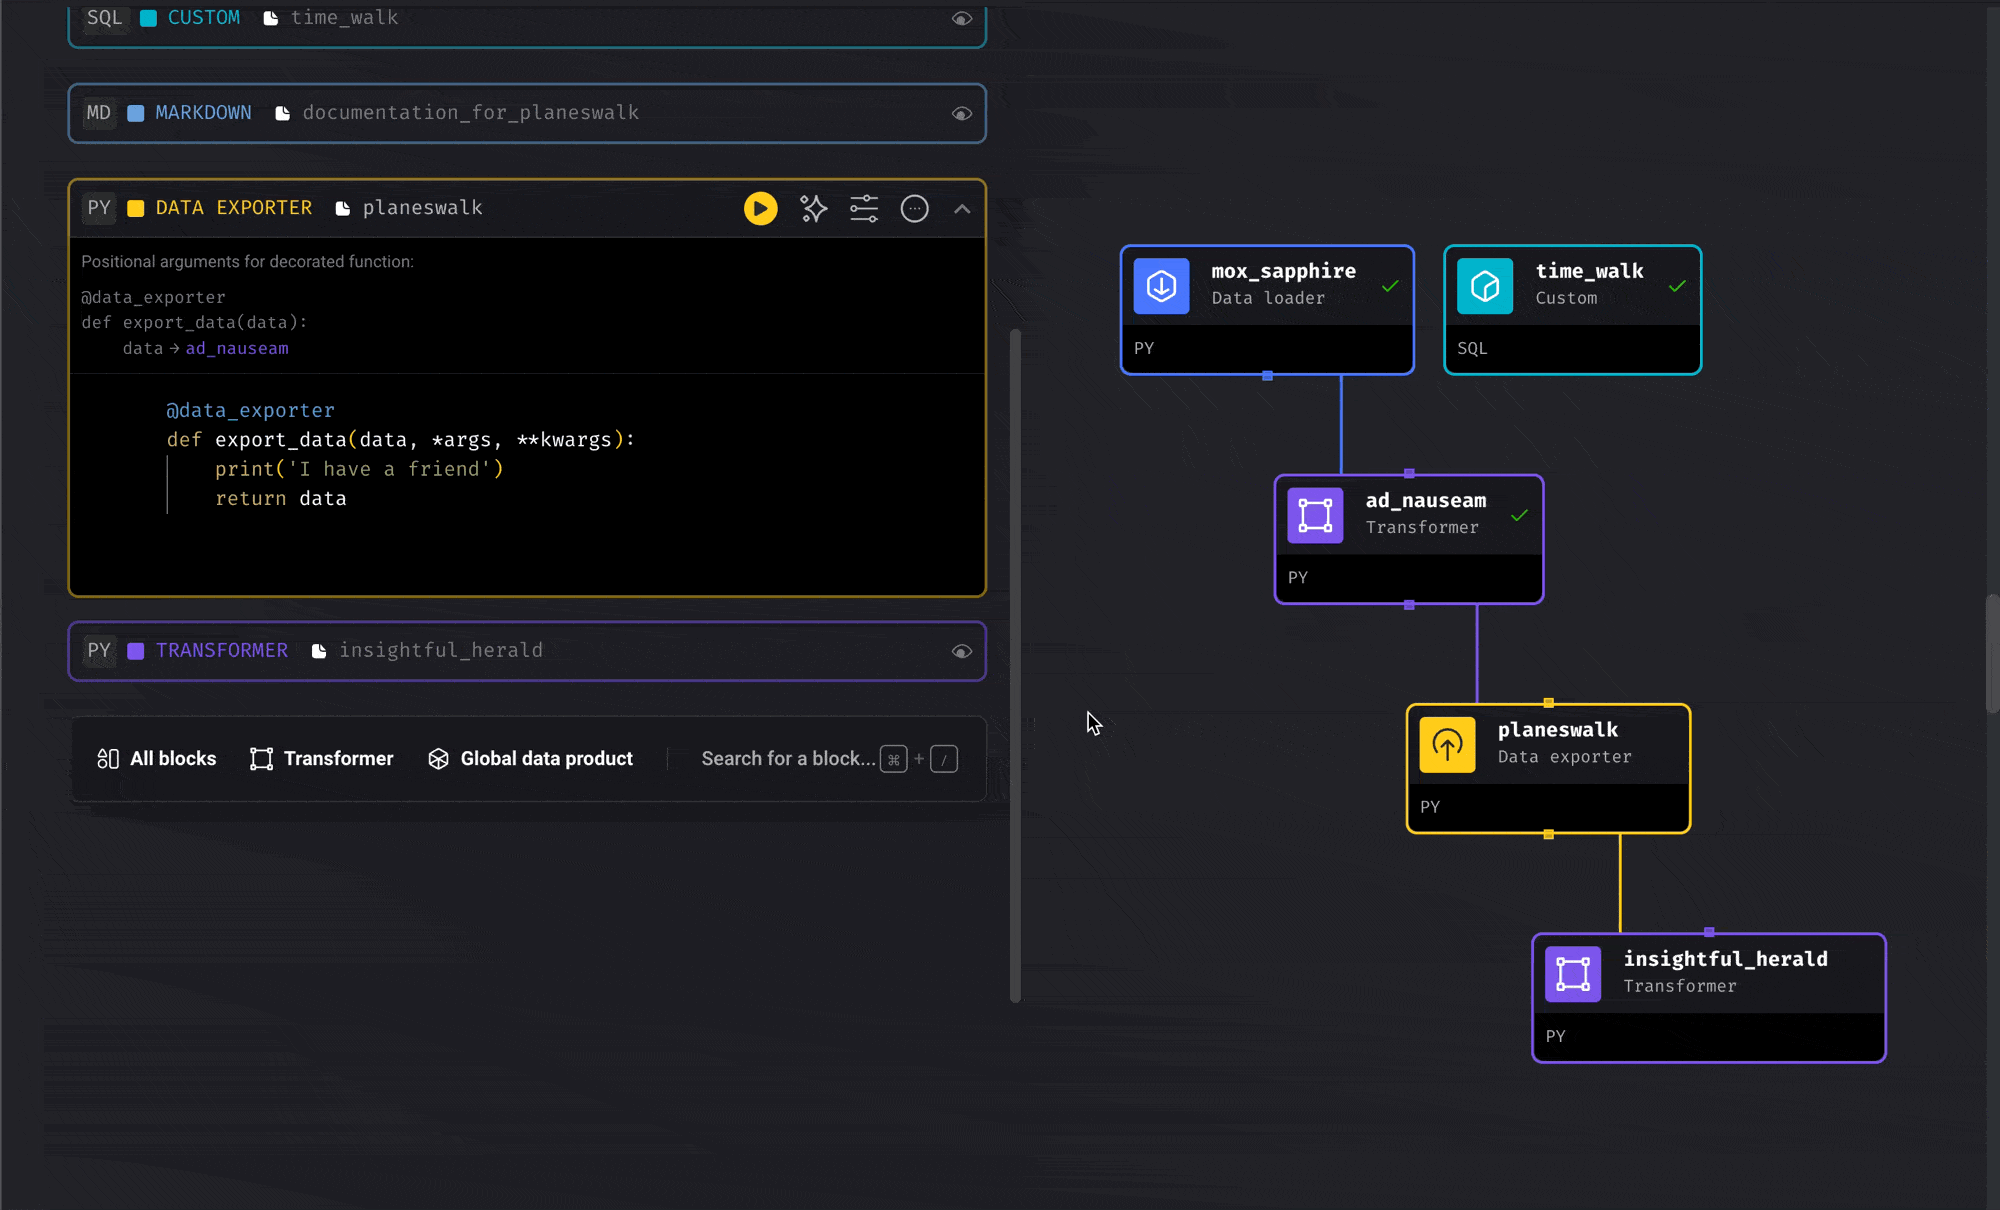The height and width of the screenshot is (1210, 2000).
Task: Click ad_nauseam top input connector port
Action: pyautogui.click(x=1409, y=473)
